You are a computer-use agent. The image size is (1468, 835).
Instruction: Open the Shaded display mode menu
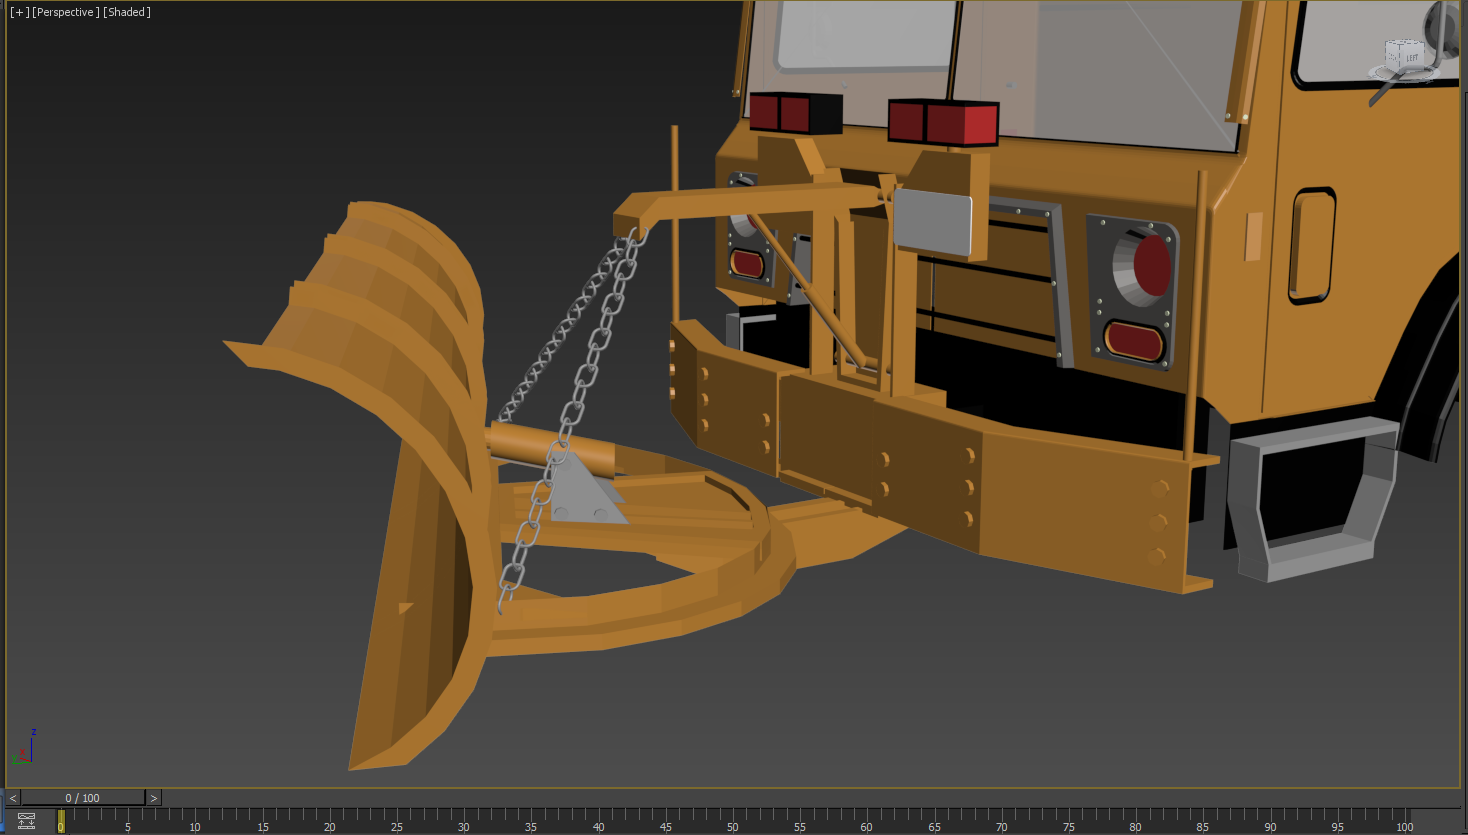[x=127, y=12]
